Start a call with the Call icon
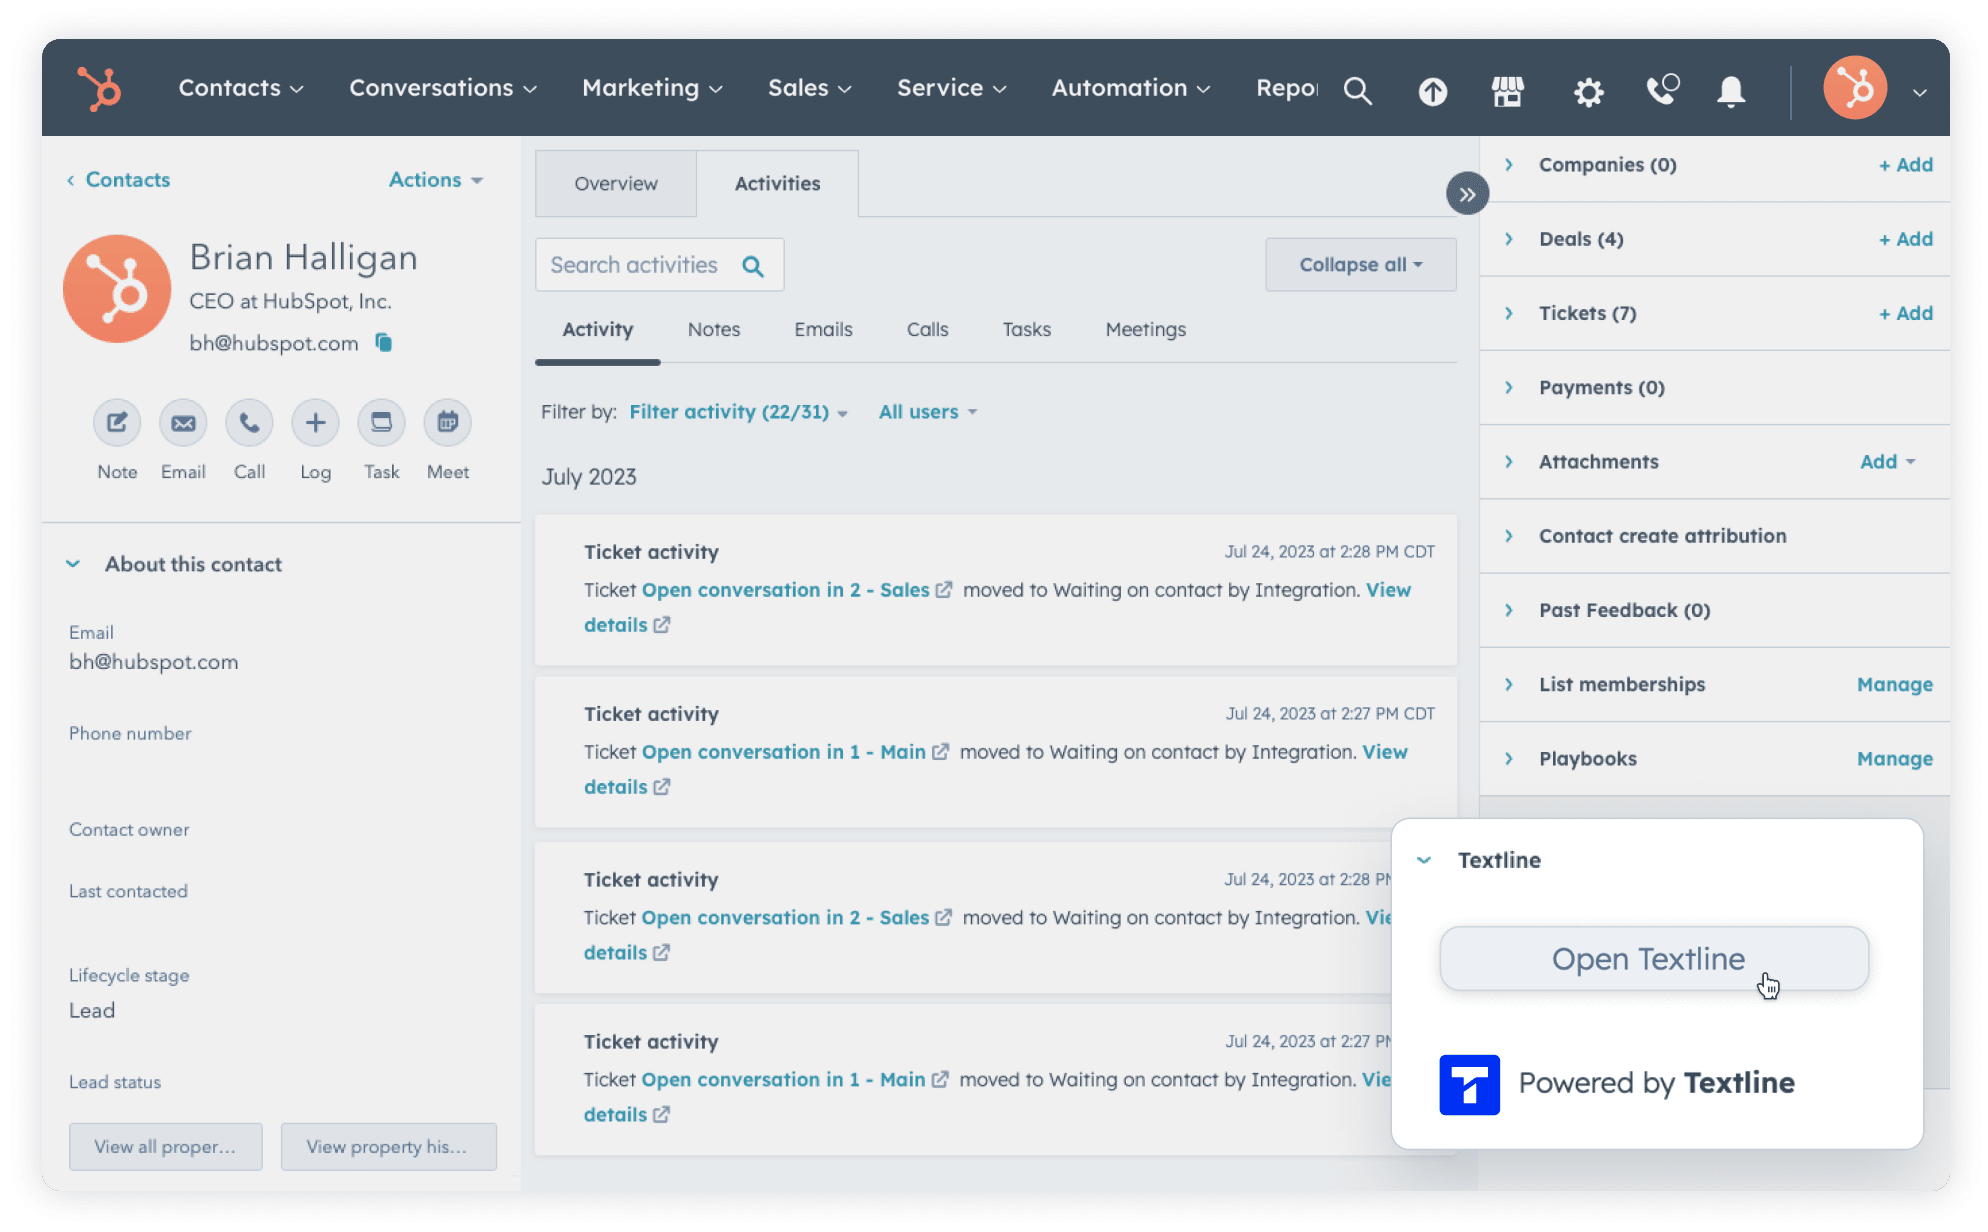The image size is (1988, 1232). 249,422
